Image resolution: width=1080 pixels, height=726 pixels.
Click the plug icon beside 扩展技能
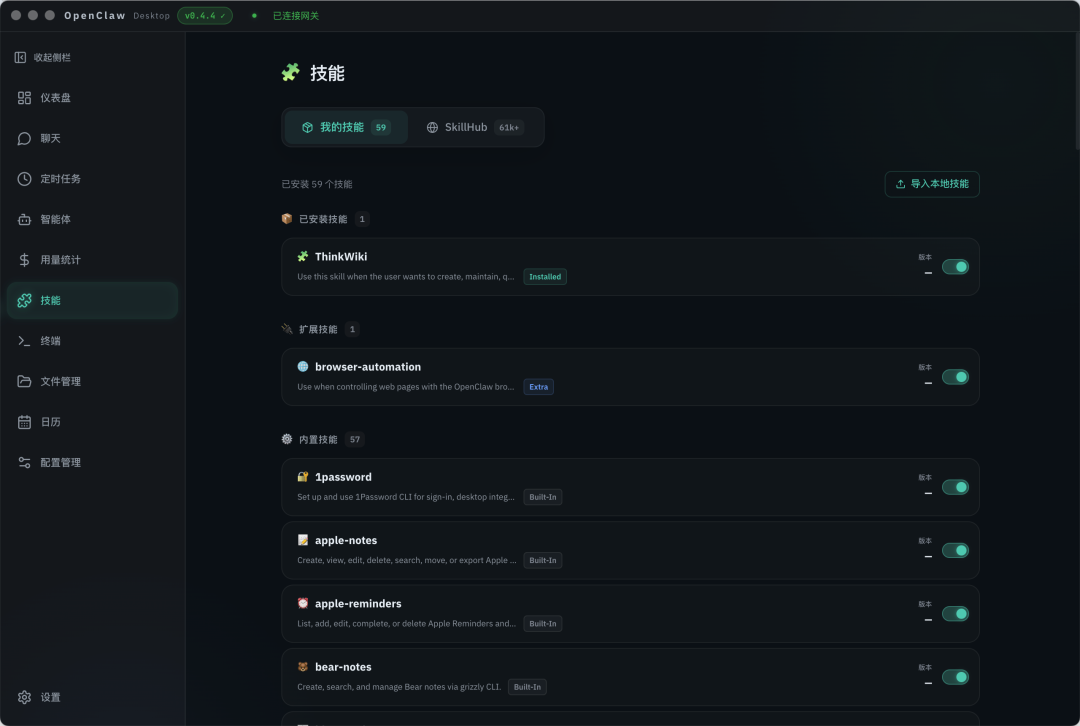pyautogui.click(x=287, y=329)
